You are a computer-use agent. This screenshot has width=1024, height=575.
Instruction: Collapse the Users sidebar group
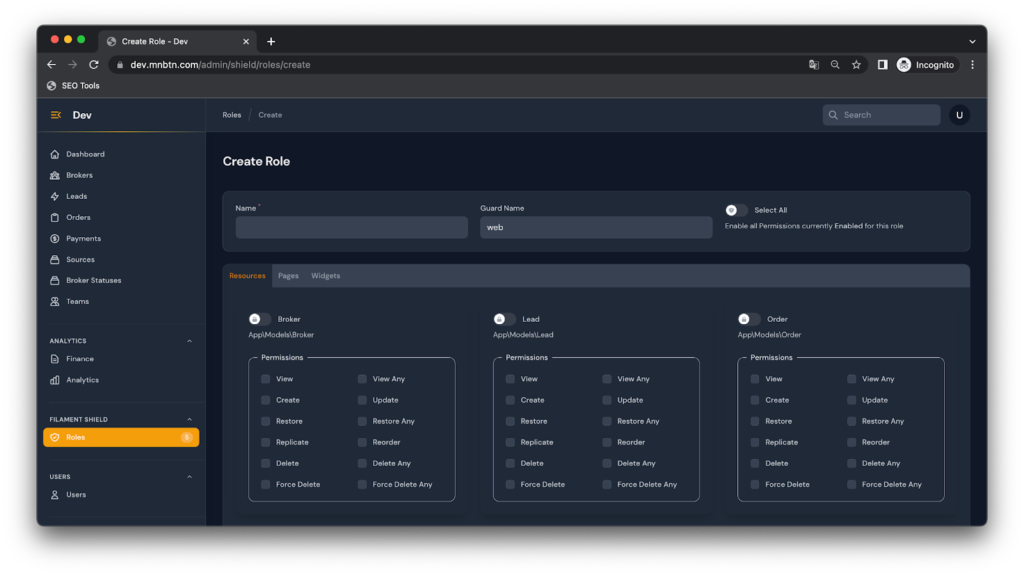[x=190, y=477]
